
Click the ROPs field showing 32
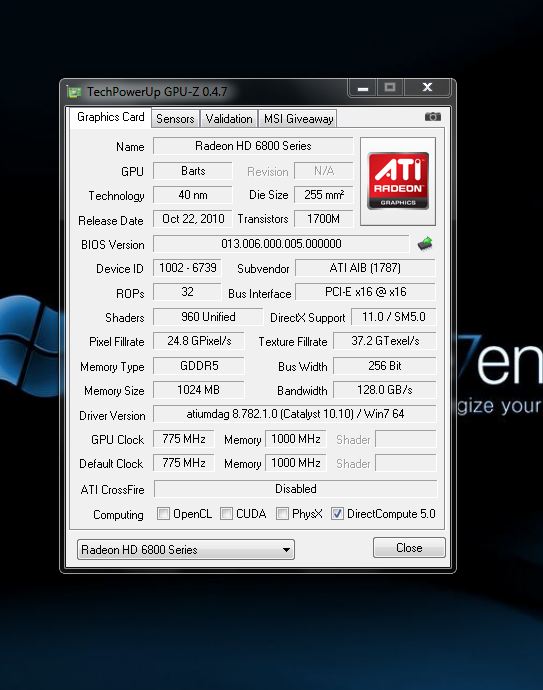pos(187,292)
